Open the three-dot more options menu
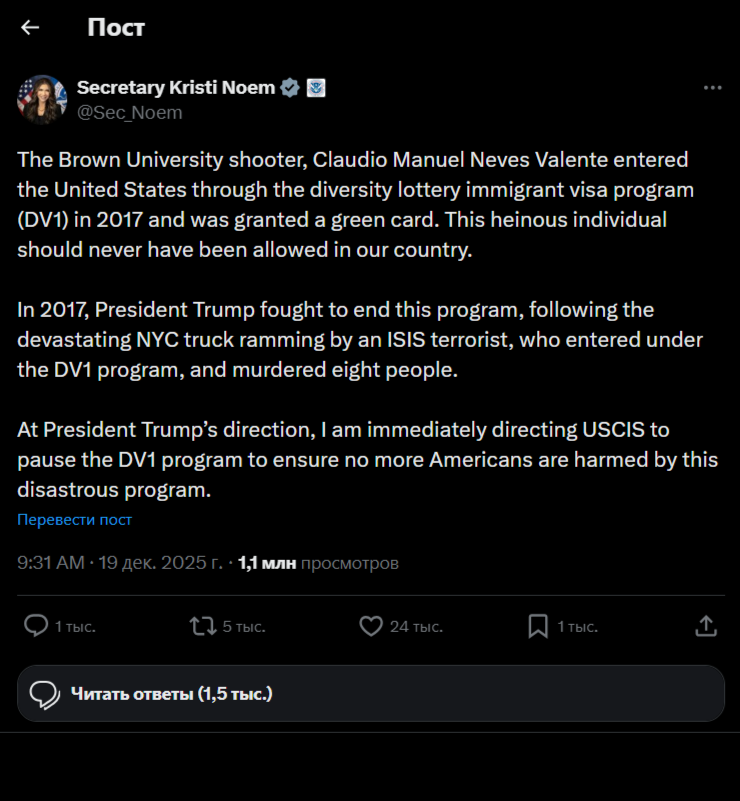The width and height of the screenshot is (740, 801). pyautogui.click(x=712, y=88)
